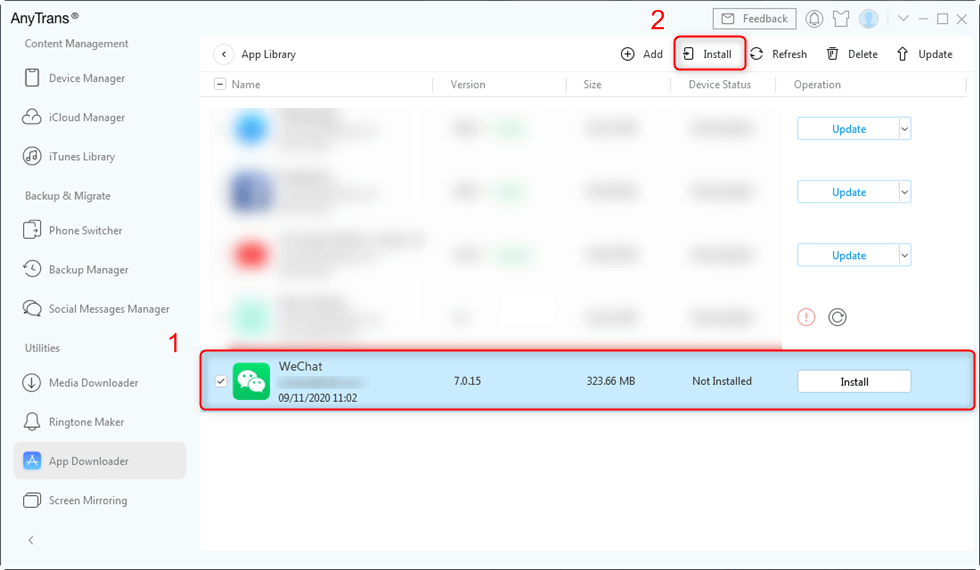Open Ringtone Maker bell icon
This screenshot has height=570, width=980.
click(x=32, y=422)
